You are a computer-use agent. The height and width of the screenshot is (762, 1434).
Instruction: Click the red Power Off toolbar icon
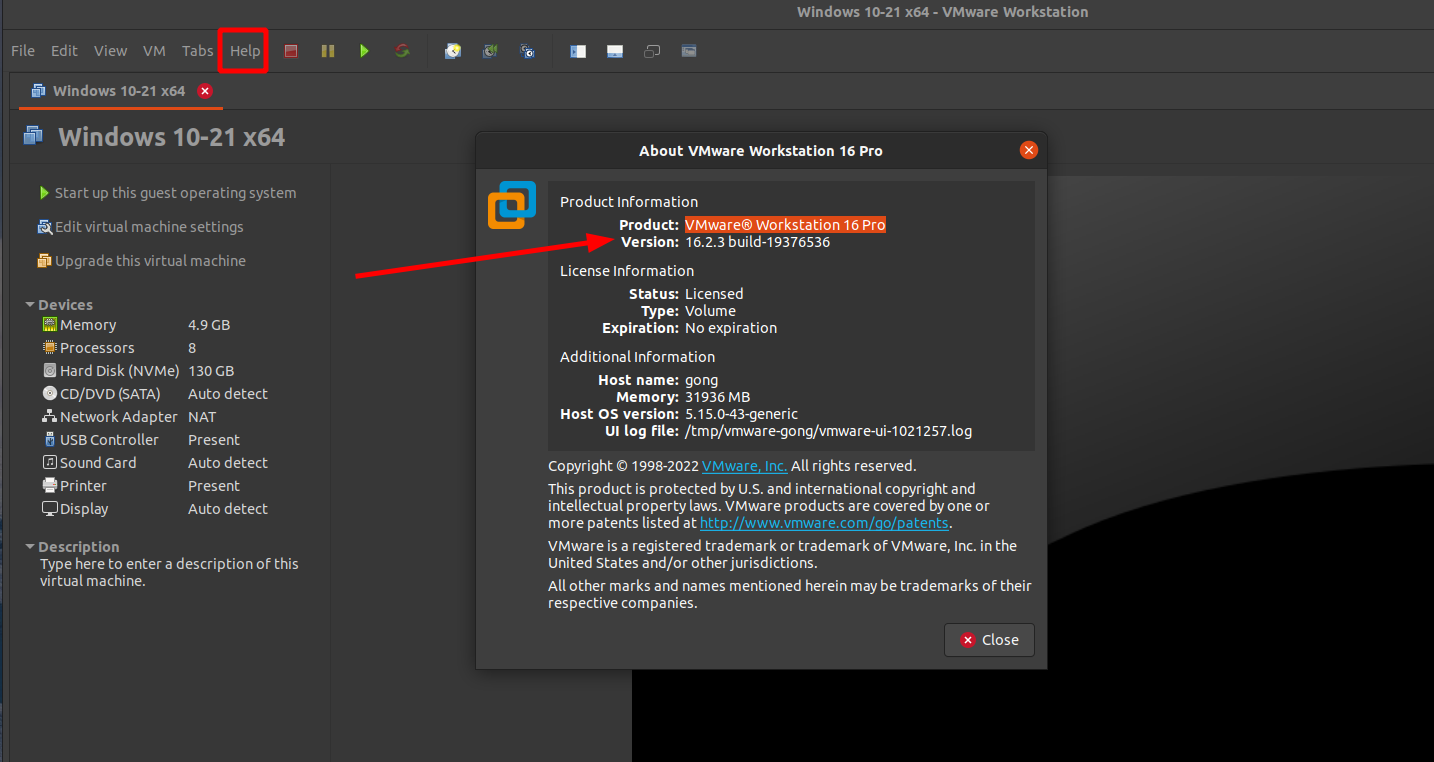coord(291,51)
